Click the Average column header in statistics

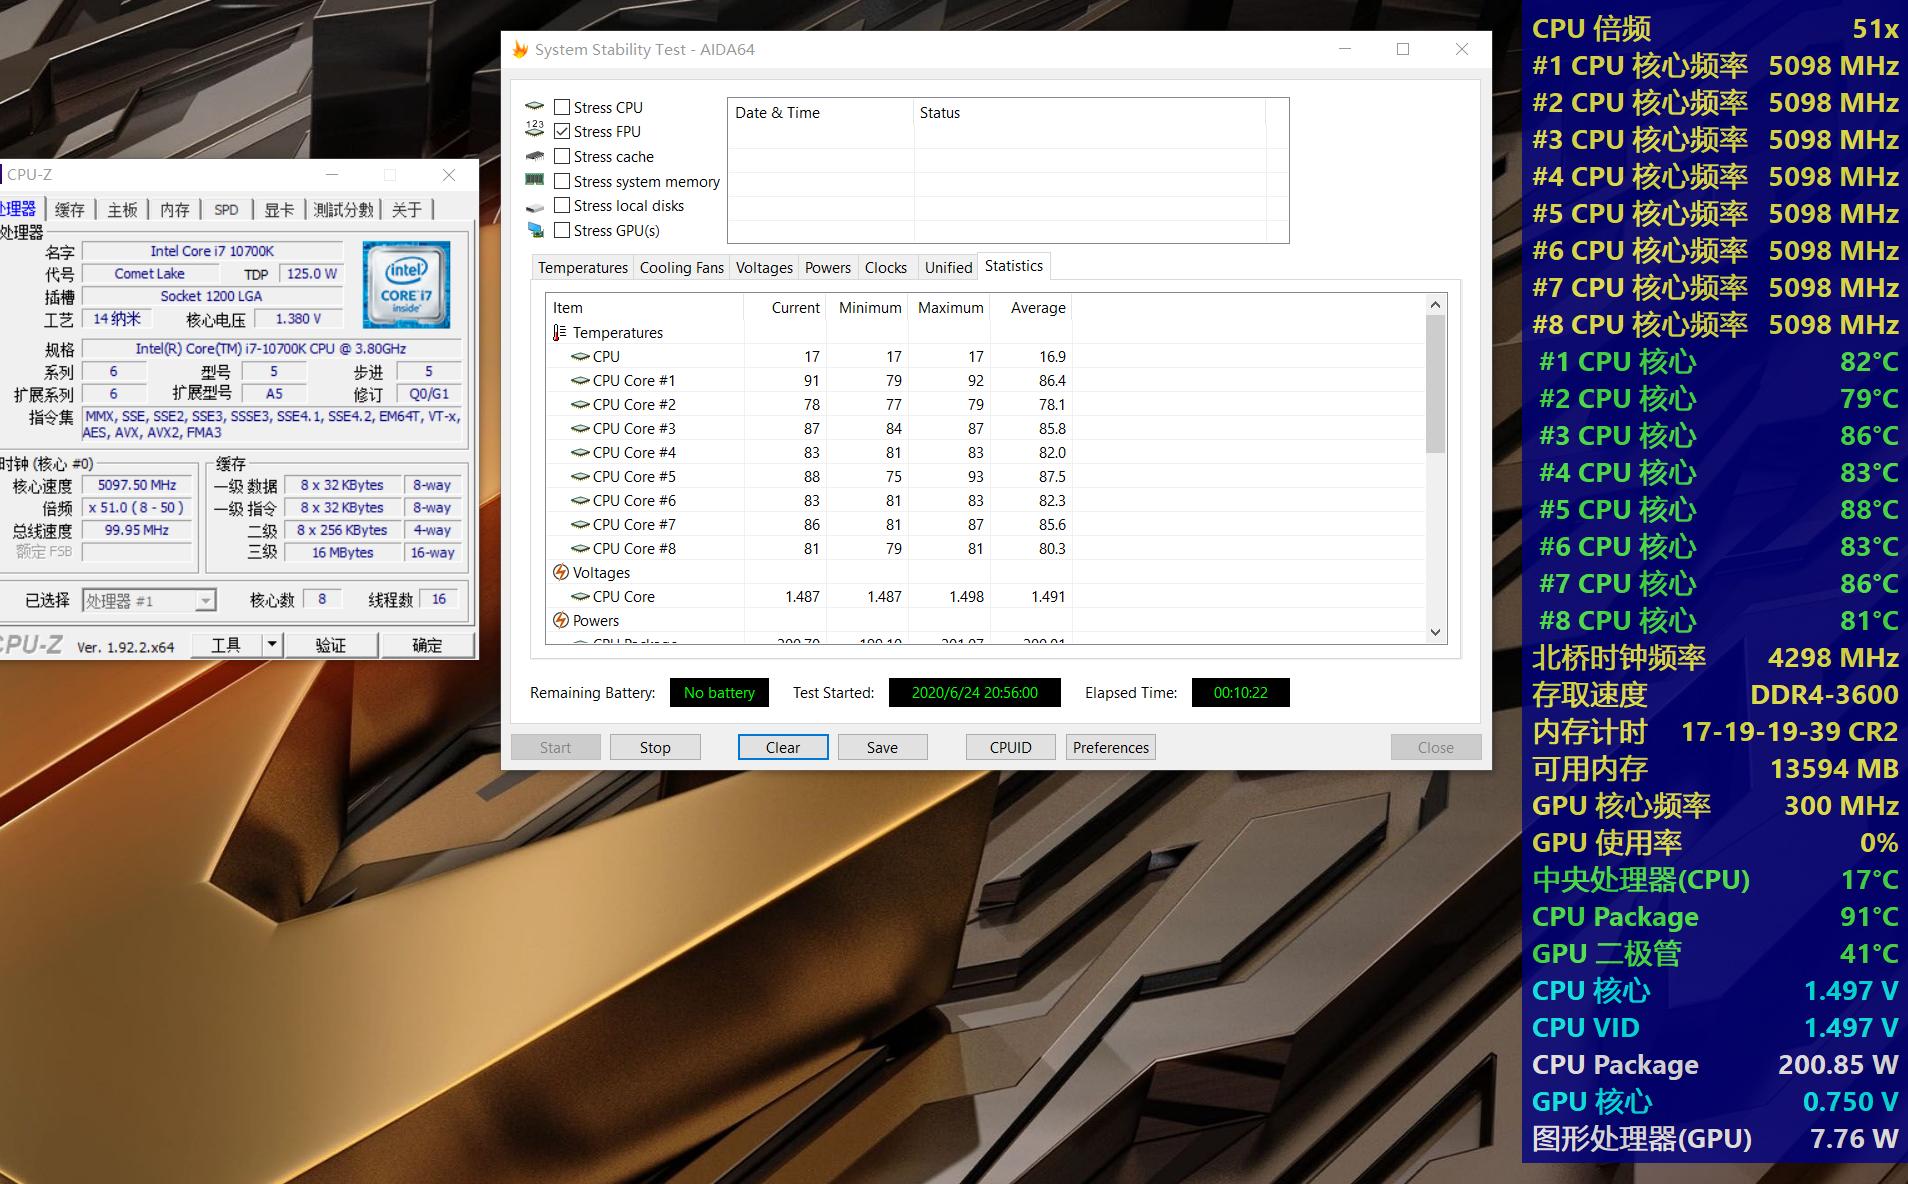coord(1032,308)
